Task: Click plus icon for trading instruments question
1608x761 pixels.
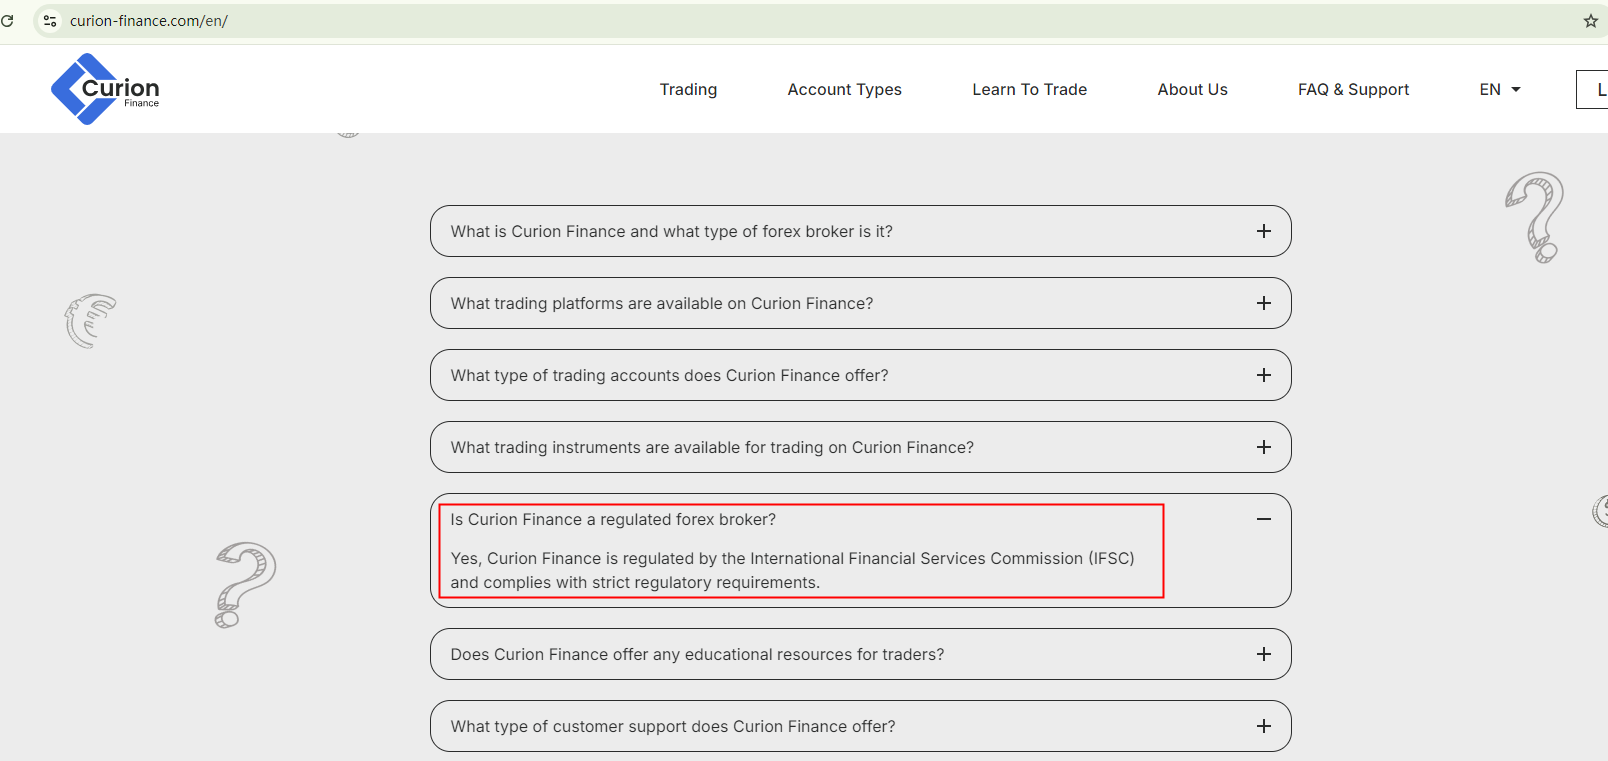Action: tap(1263, 447)
